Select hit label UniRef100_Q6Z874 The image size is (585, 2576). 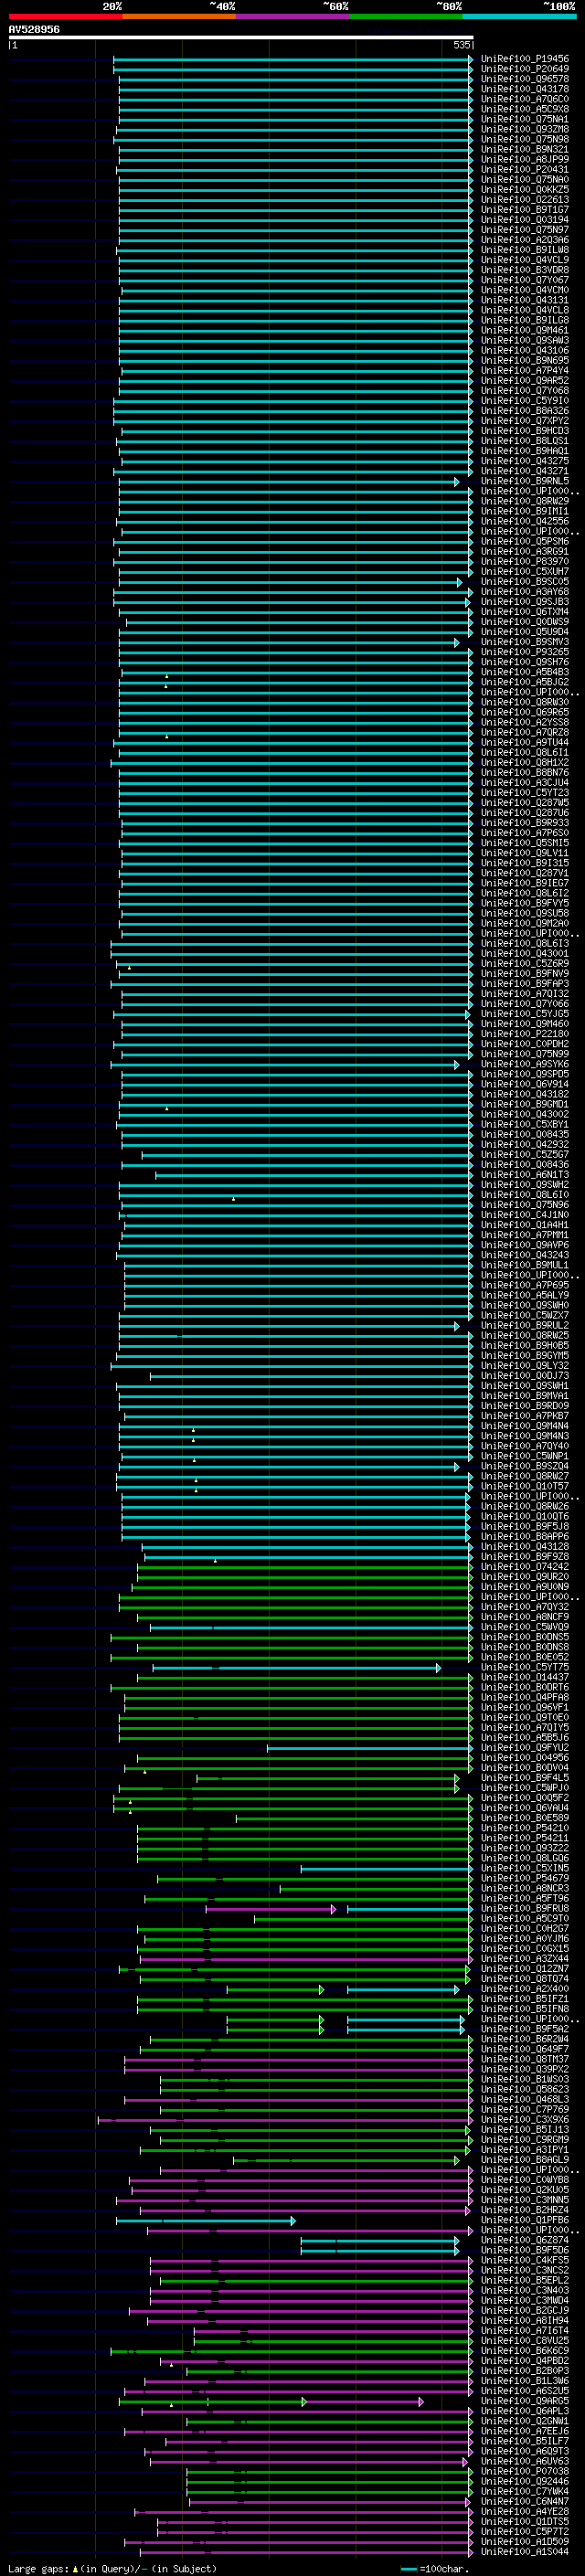point(525,2241)
